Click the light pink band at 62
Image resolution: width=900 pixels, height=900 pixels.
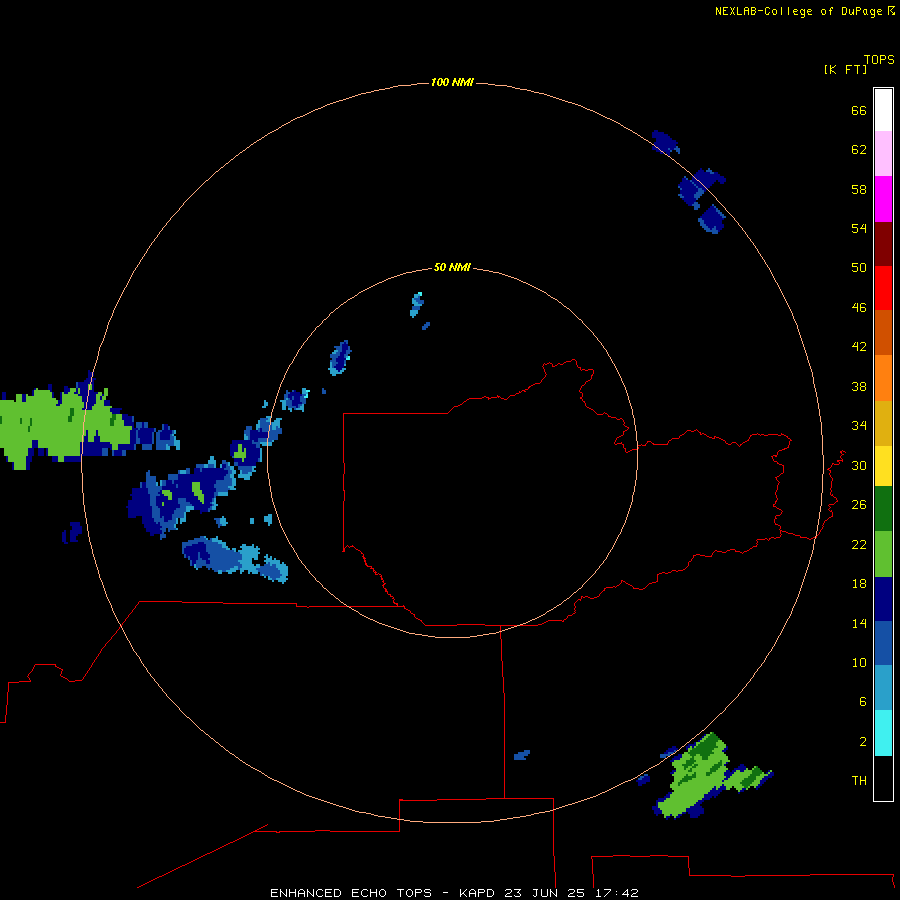883,153
